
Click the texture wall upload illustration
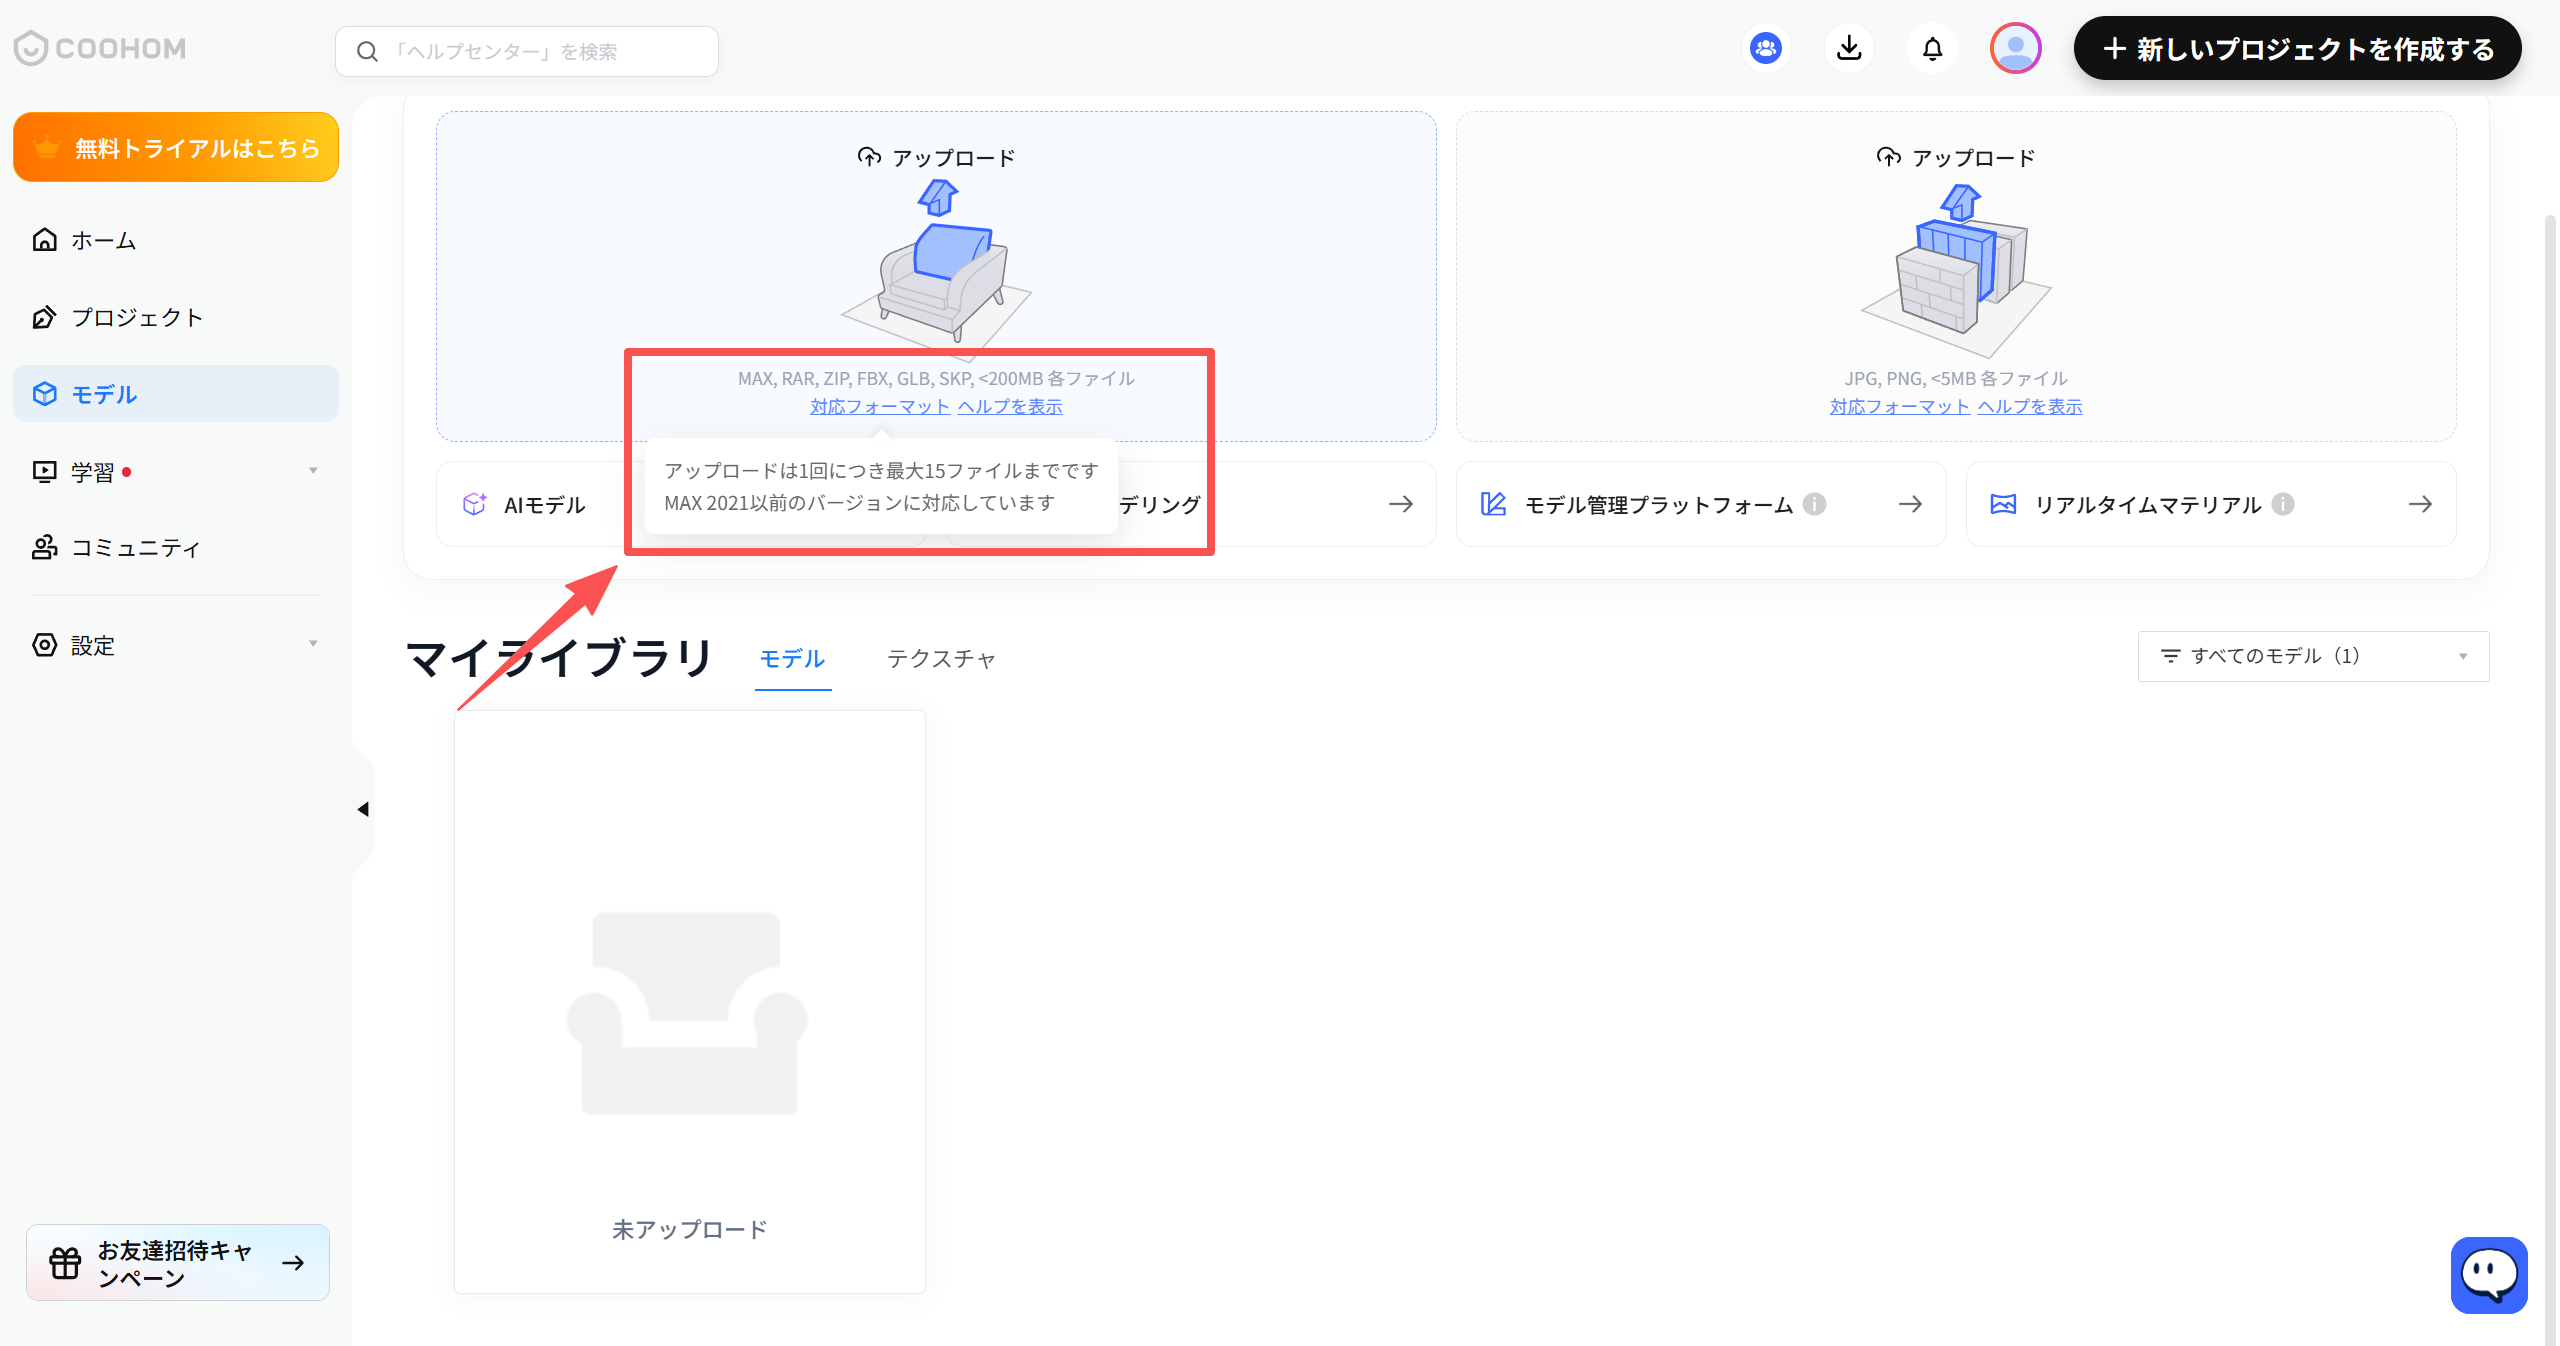click(1957, 270)
